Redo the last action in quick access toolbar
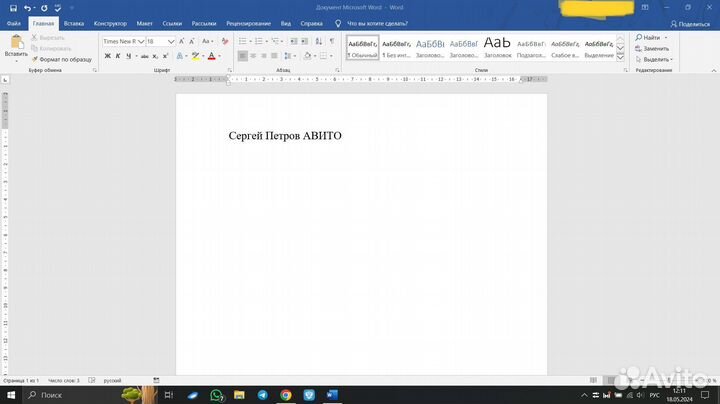The image size is (720, 404). click(x=44, y=8)
